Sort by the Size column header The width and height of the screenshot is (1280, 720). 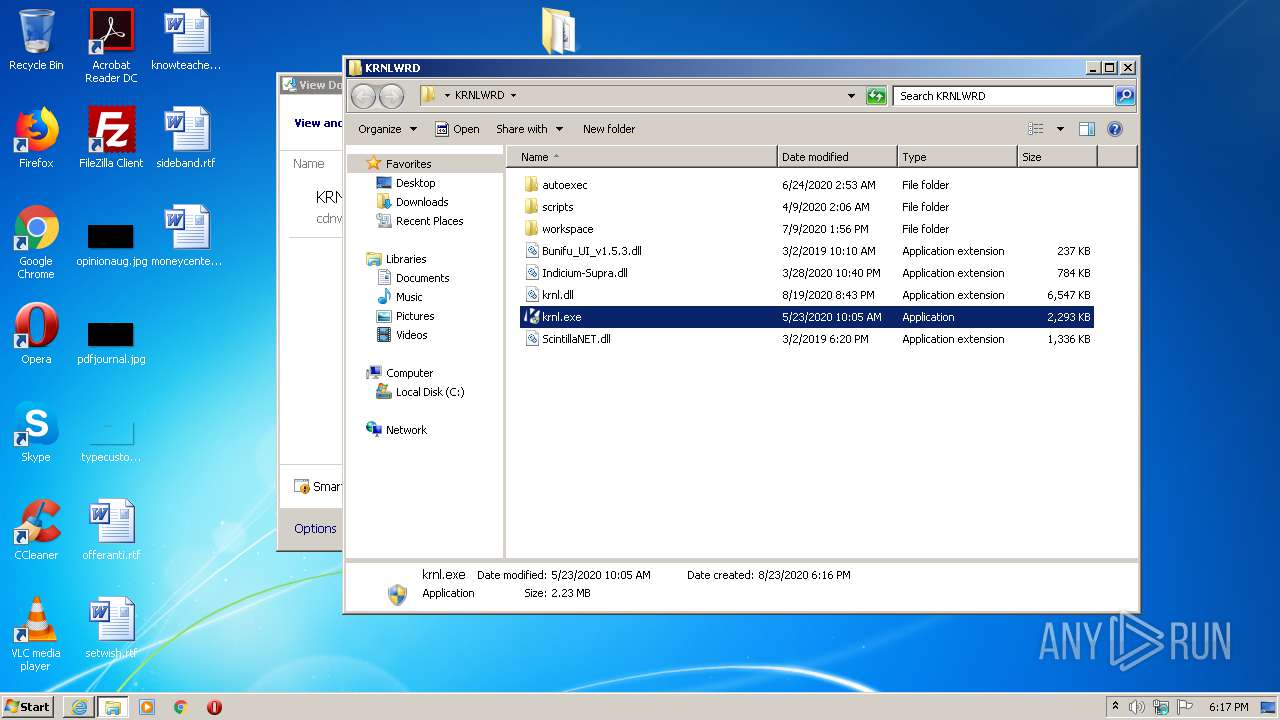[x=1057, y=157]
